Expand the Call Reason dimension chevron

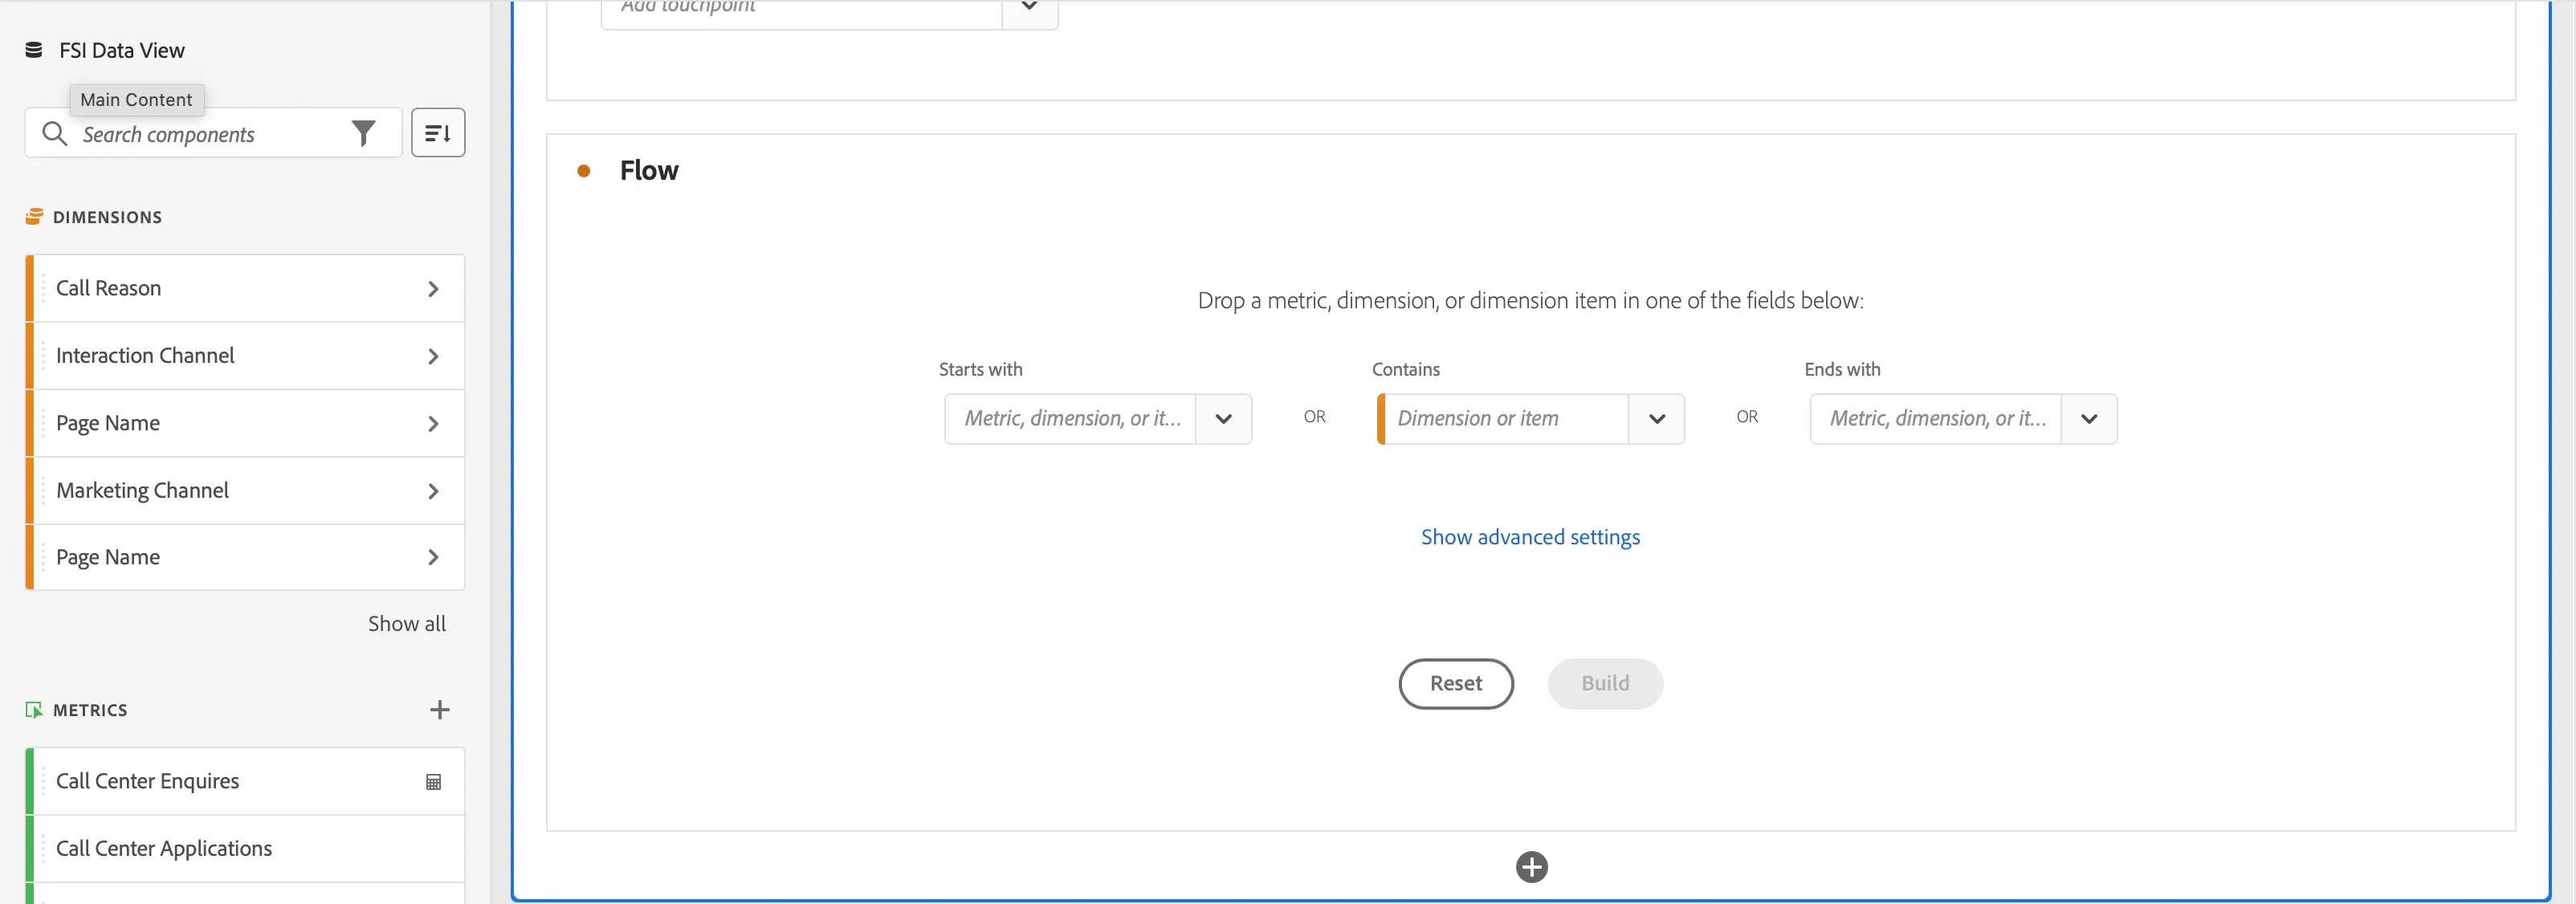pyautogui.click(x=433, y=289)
